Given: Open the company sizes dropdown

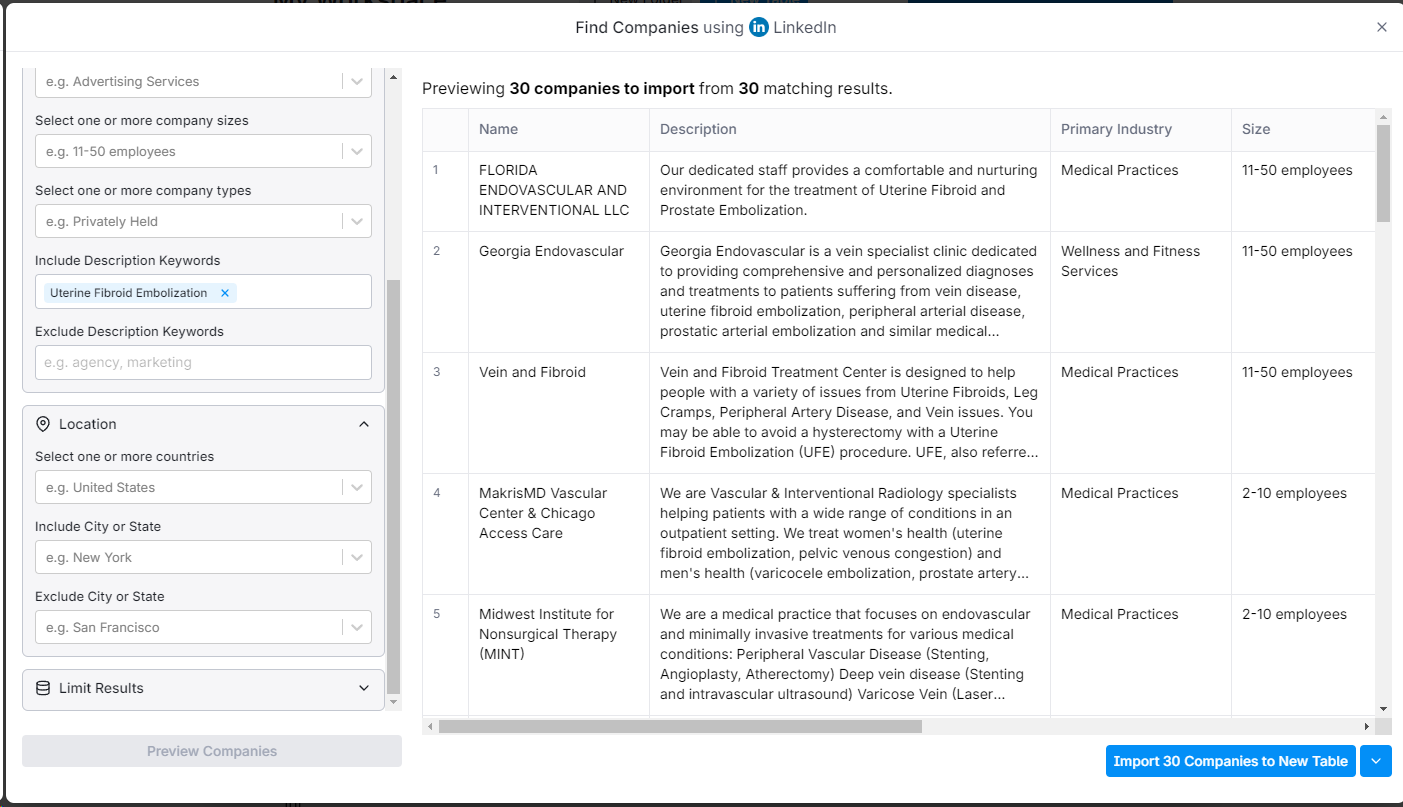Looking at the screenshot, I should tap(356, 152).
